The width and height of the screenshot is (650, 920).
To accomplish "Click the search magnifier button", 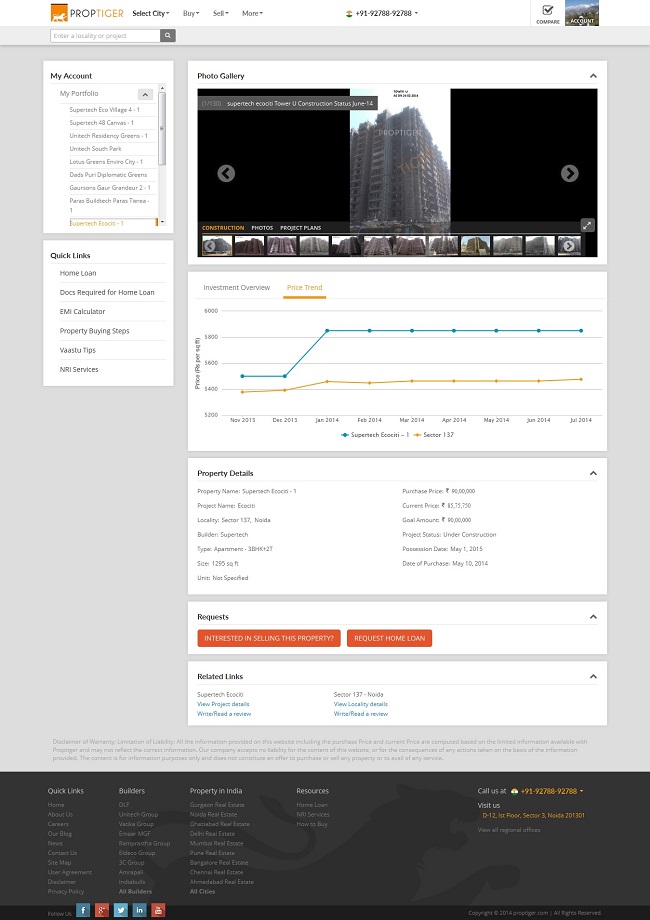I will (168, 36).
